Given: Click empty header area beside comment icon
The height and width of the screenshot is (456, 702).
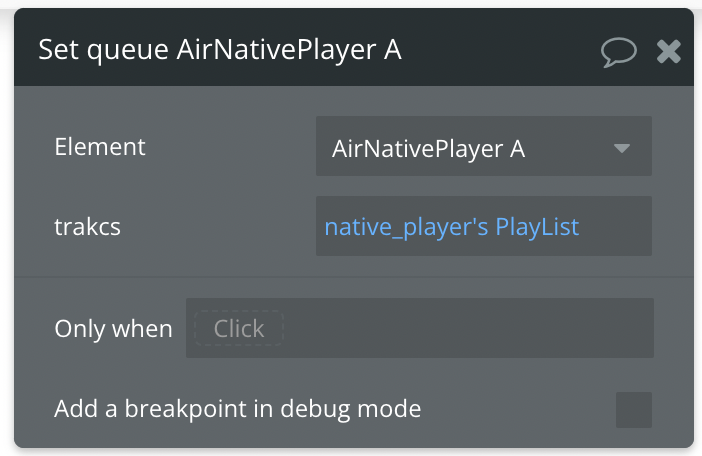Looking at the screenshot, I should click(x=501, y=49).
